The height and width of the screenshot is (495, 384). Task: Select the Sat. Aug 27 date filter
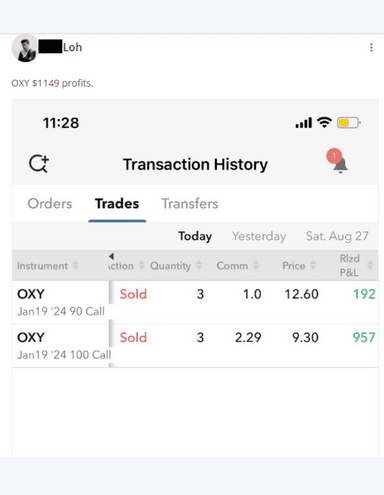pyautogui.click(x=337, y=236)
